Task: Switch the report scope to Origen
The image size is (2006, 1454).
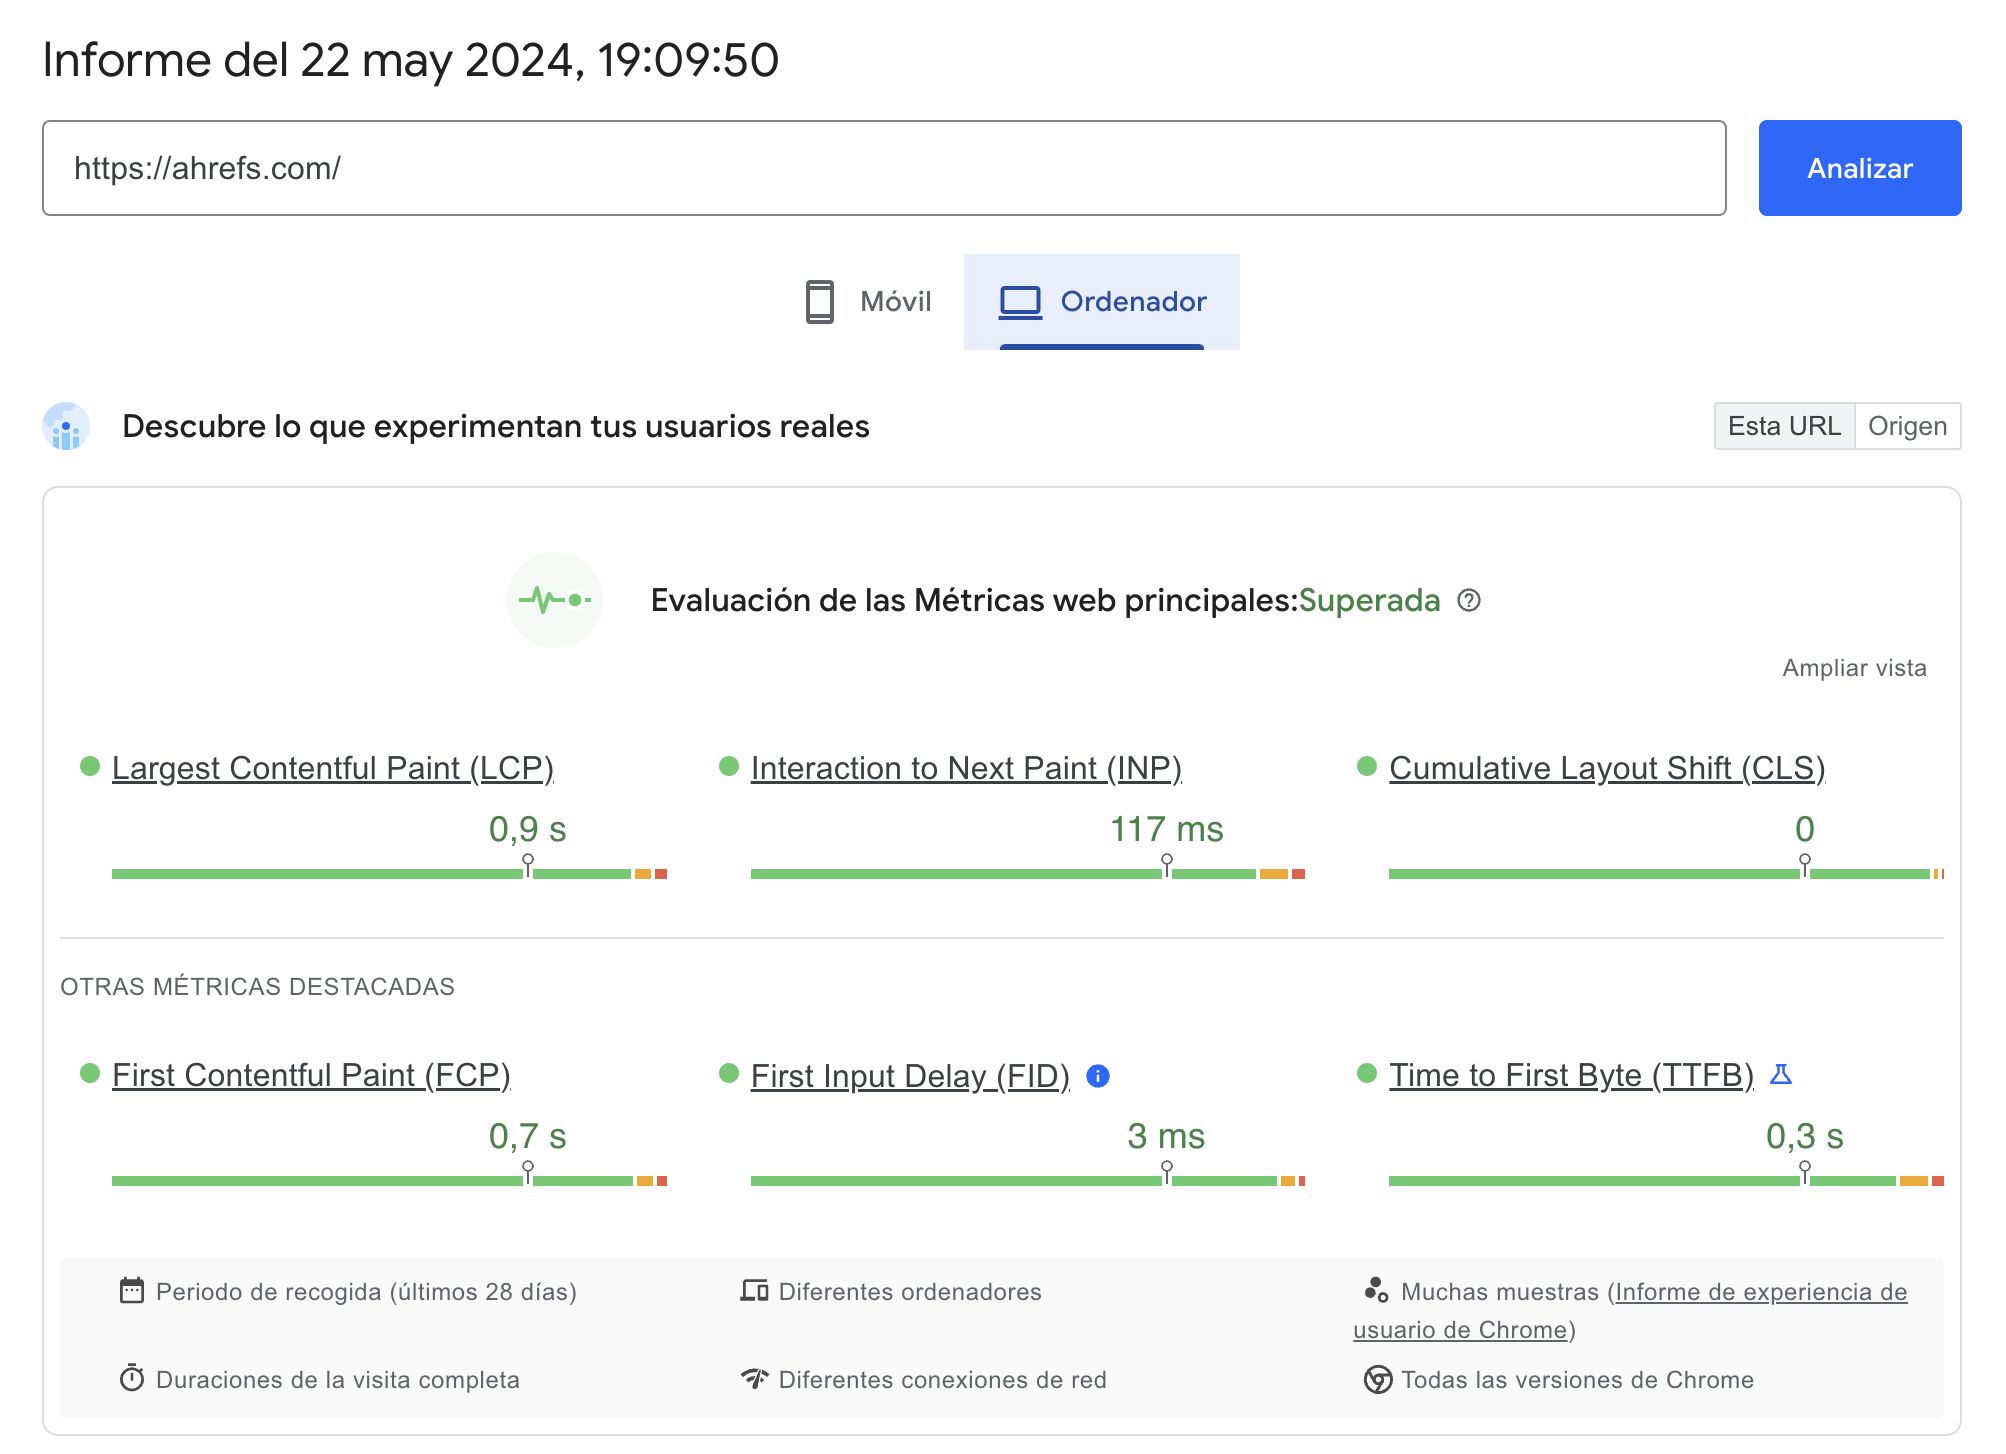Action: tap(1908, 425)
